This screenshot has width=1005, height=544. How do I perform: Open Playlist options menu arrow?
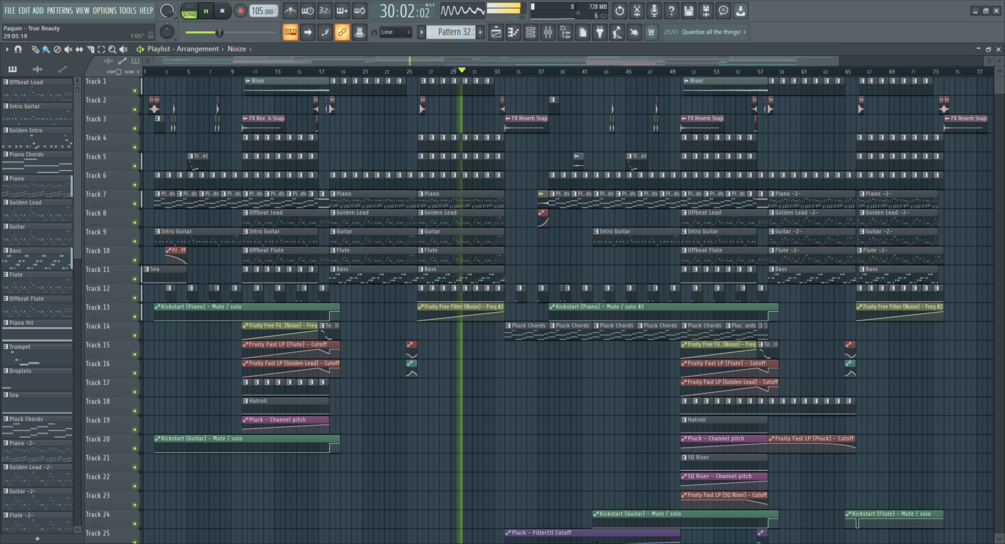click(6, 49)
